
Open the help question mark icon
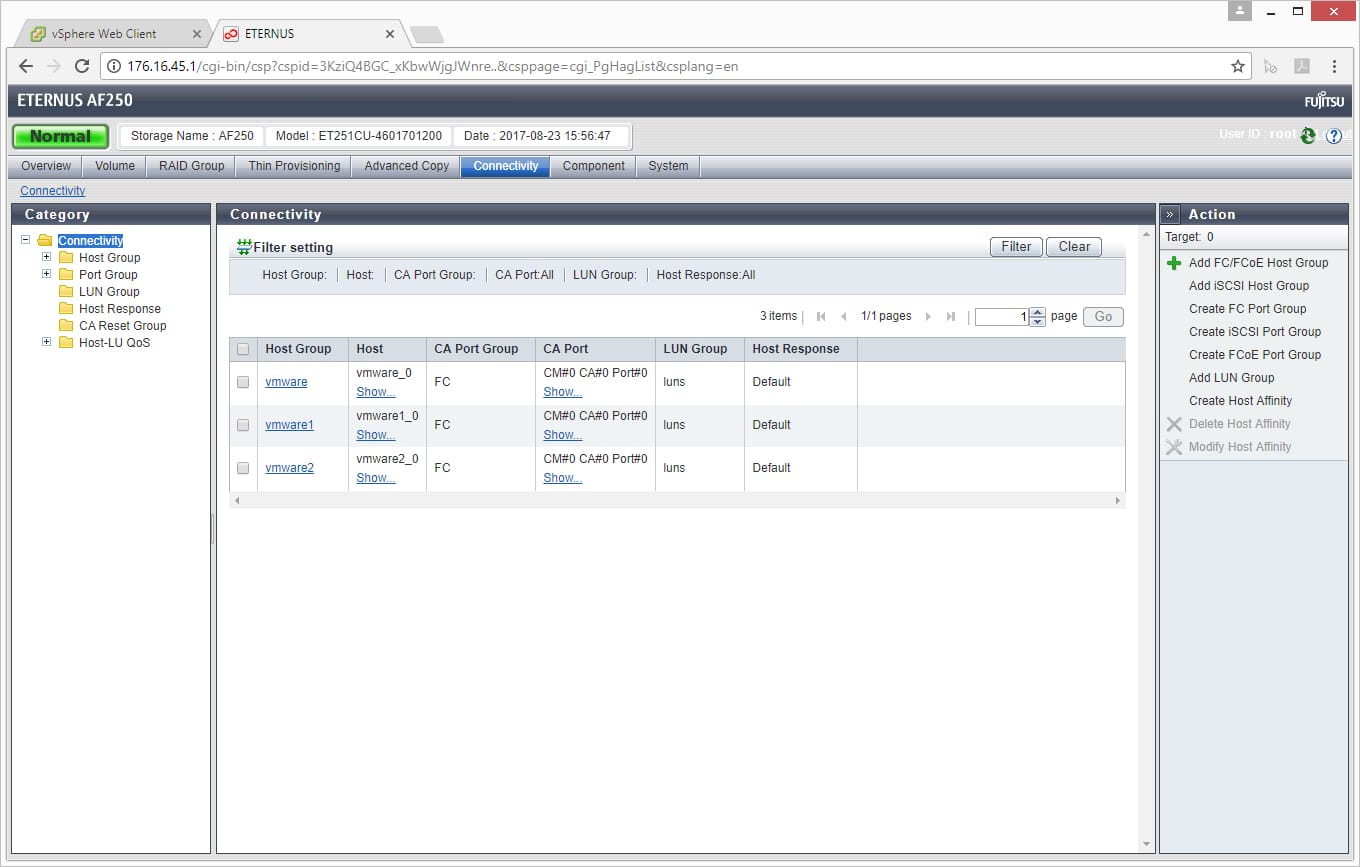tap(1334, 136)
